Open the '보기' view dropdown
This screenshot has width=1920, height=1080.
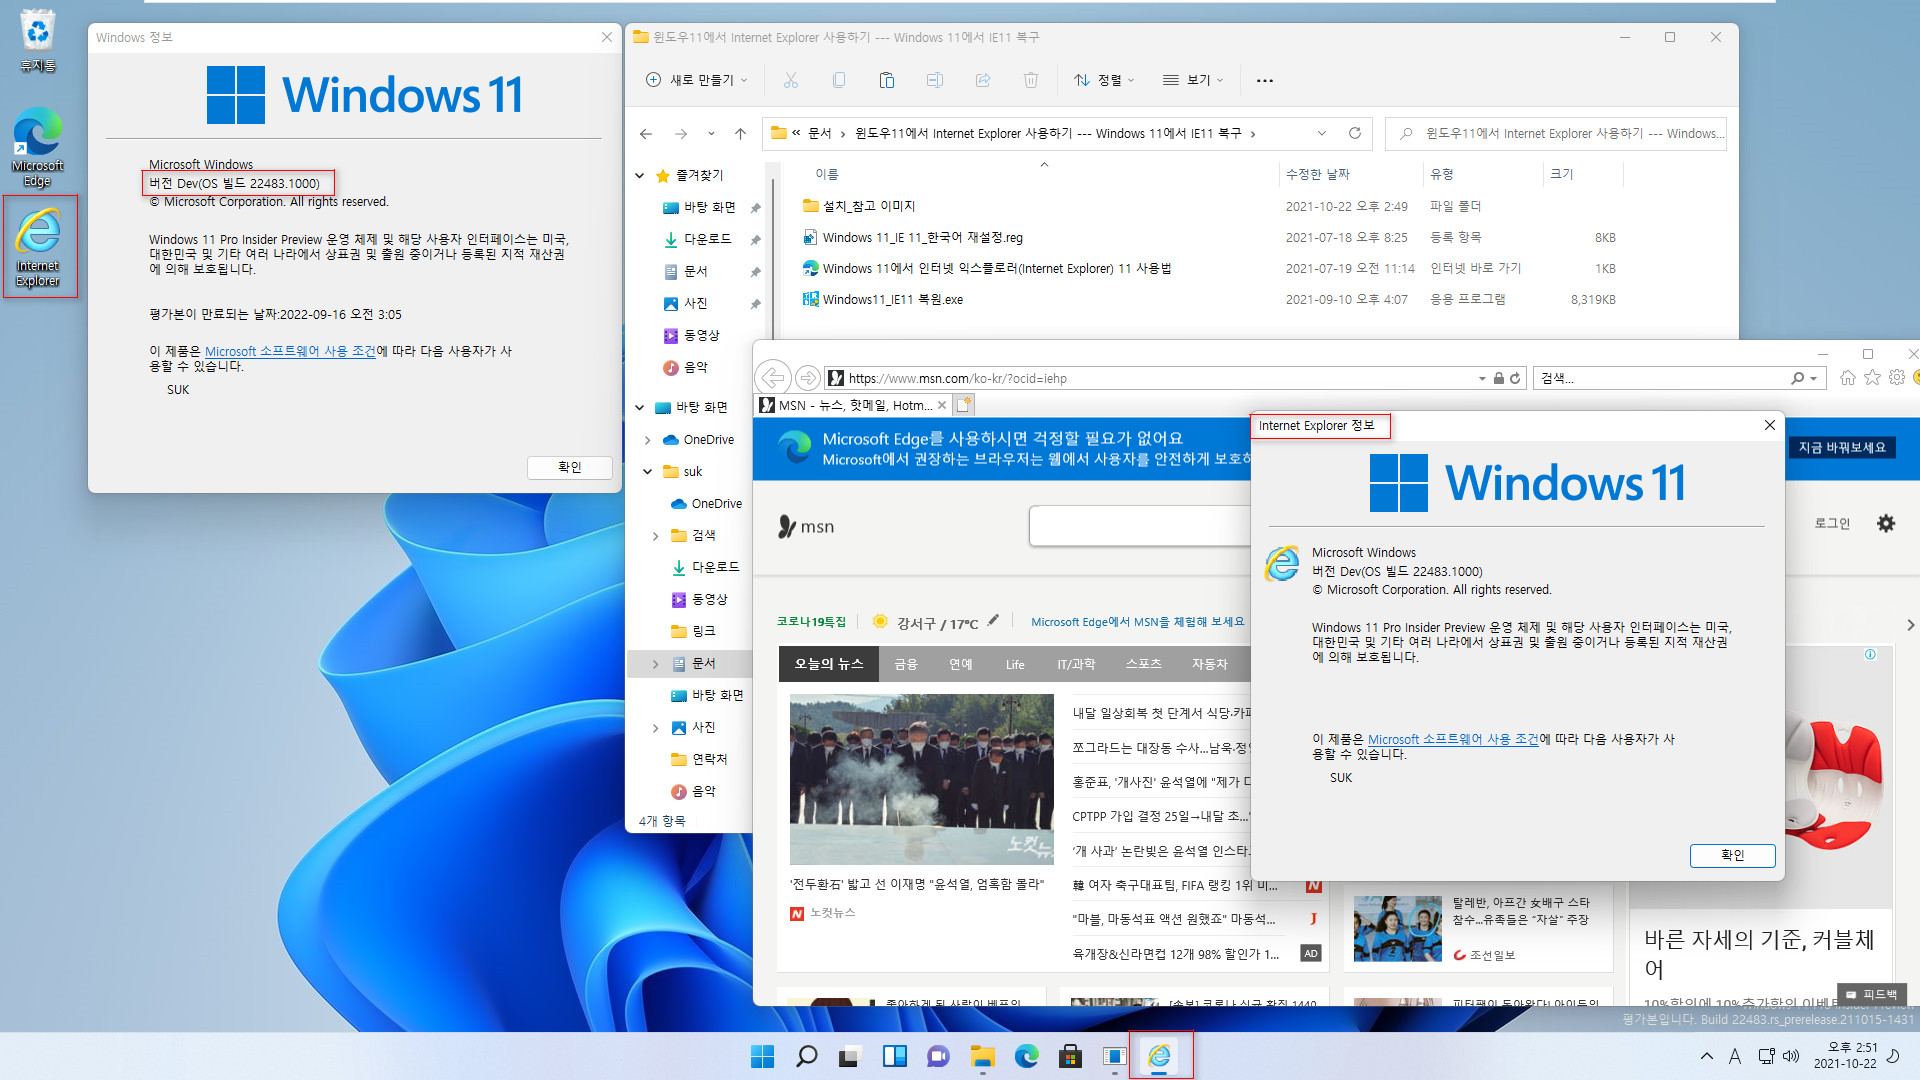tap(1193, 80)
